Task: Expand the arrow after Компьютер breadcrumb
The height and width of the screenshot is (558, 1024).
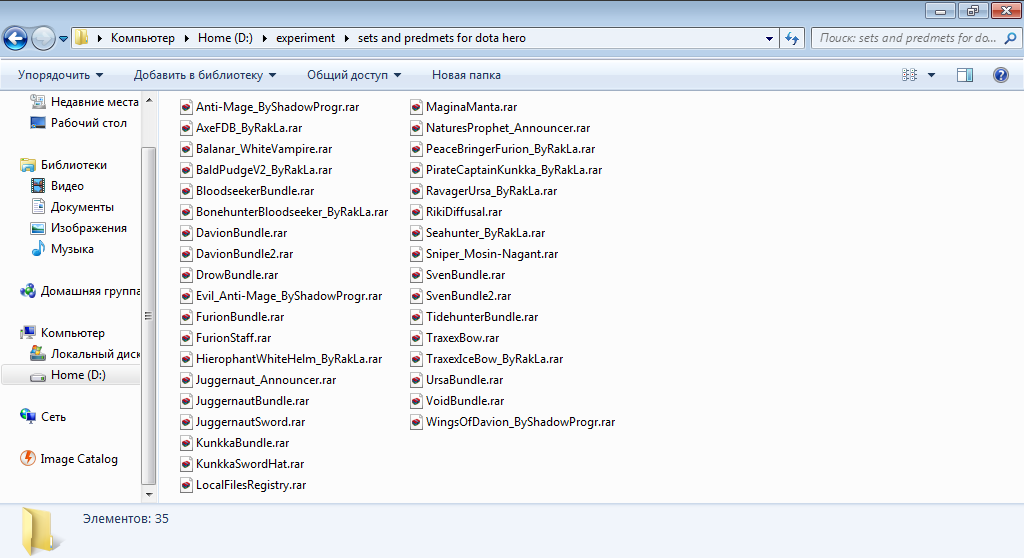Action: tap(186, 38)
